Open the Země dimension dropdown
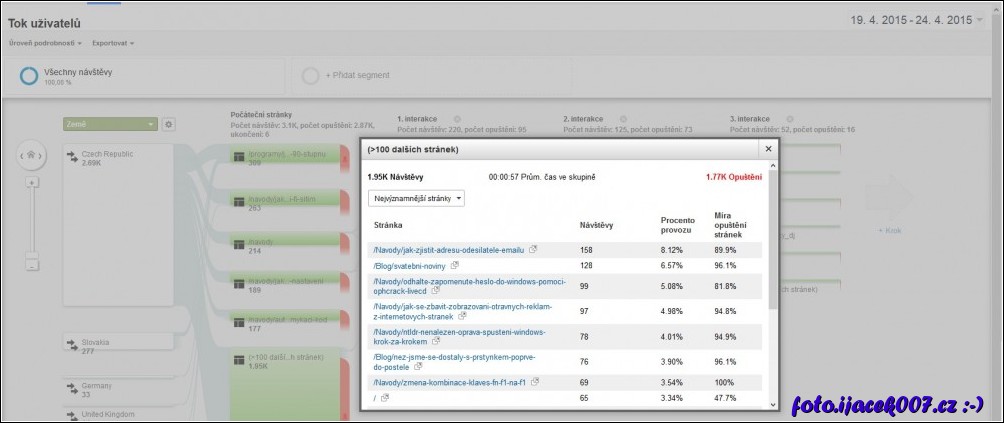The width and height of the screenshot is (1004, 423). click(110, 124)
